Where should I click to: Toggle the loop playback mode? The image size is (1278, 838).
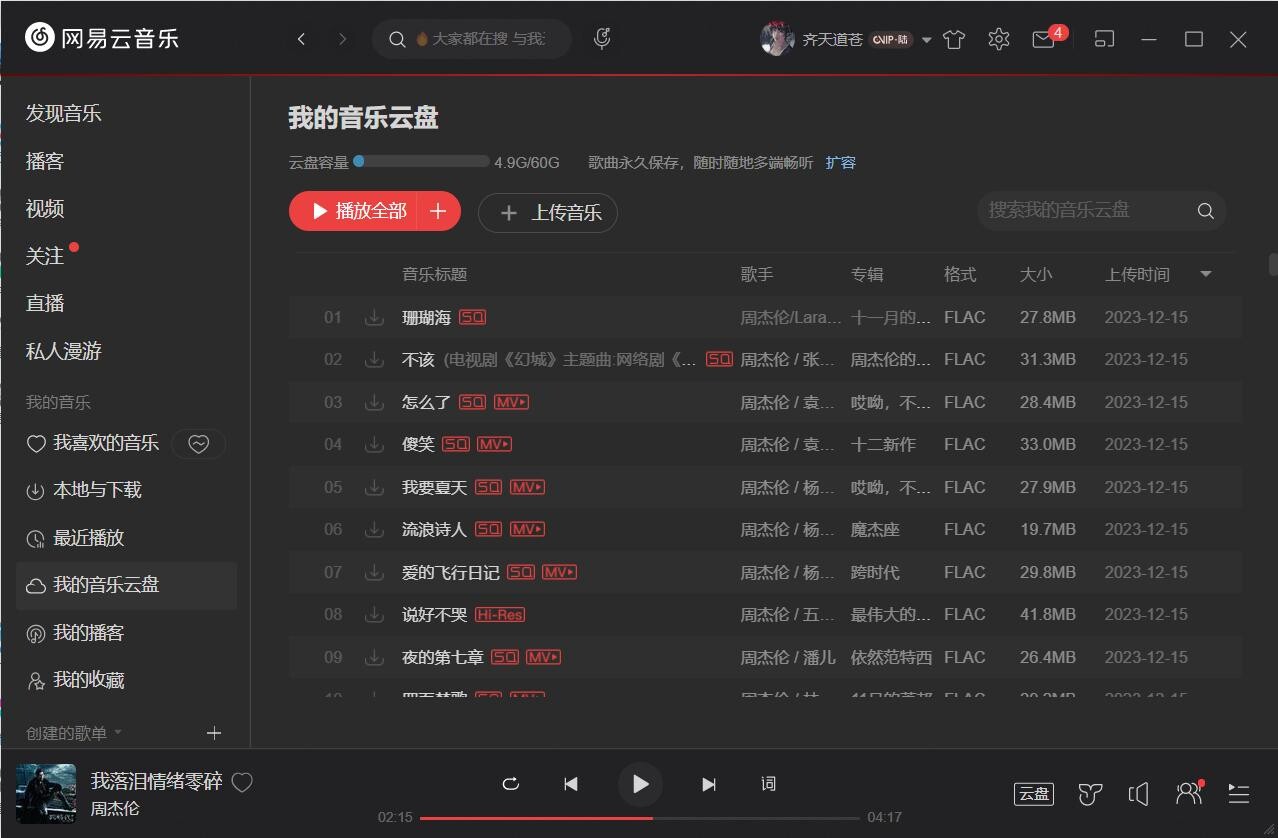(x=511, y=784)
